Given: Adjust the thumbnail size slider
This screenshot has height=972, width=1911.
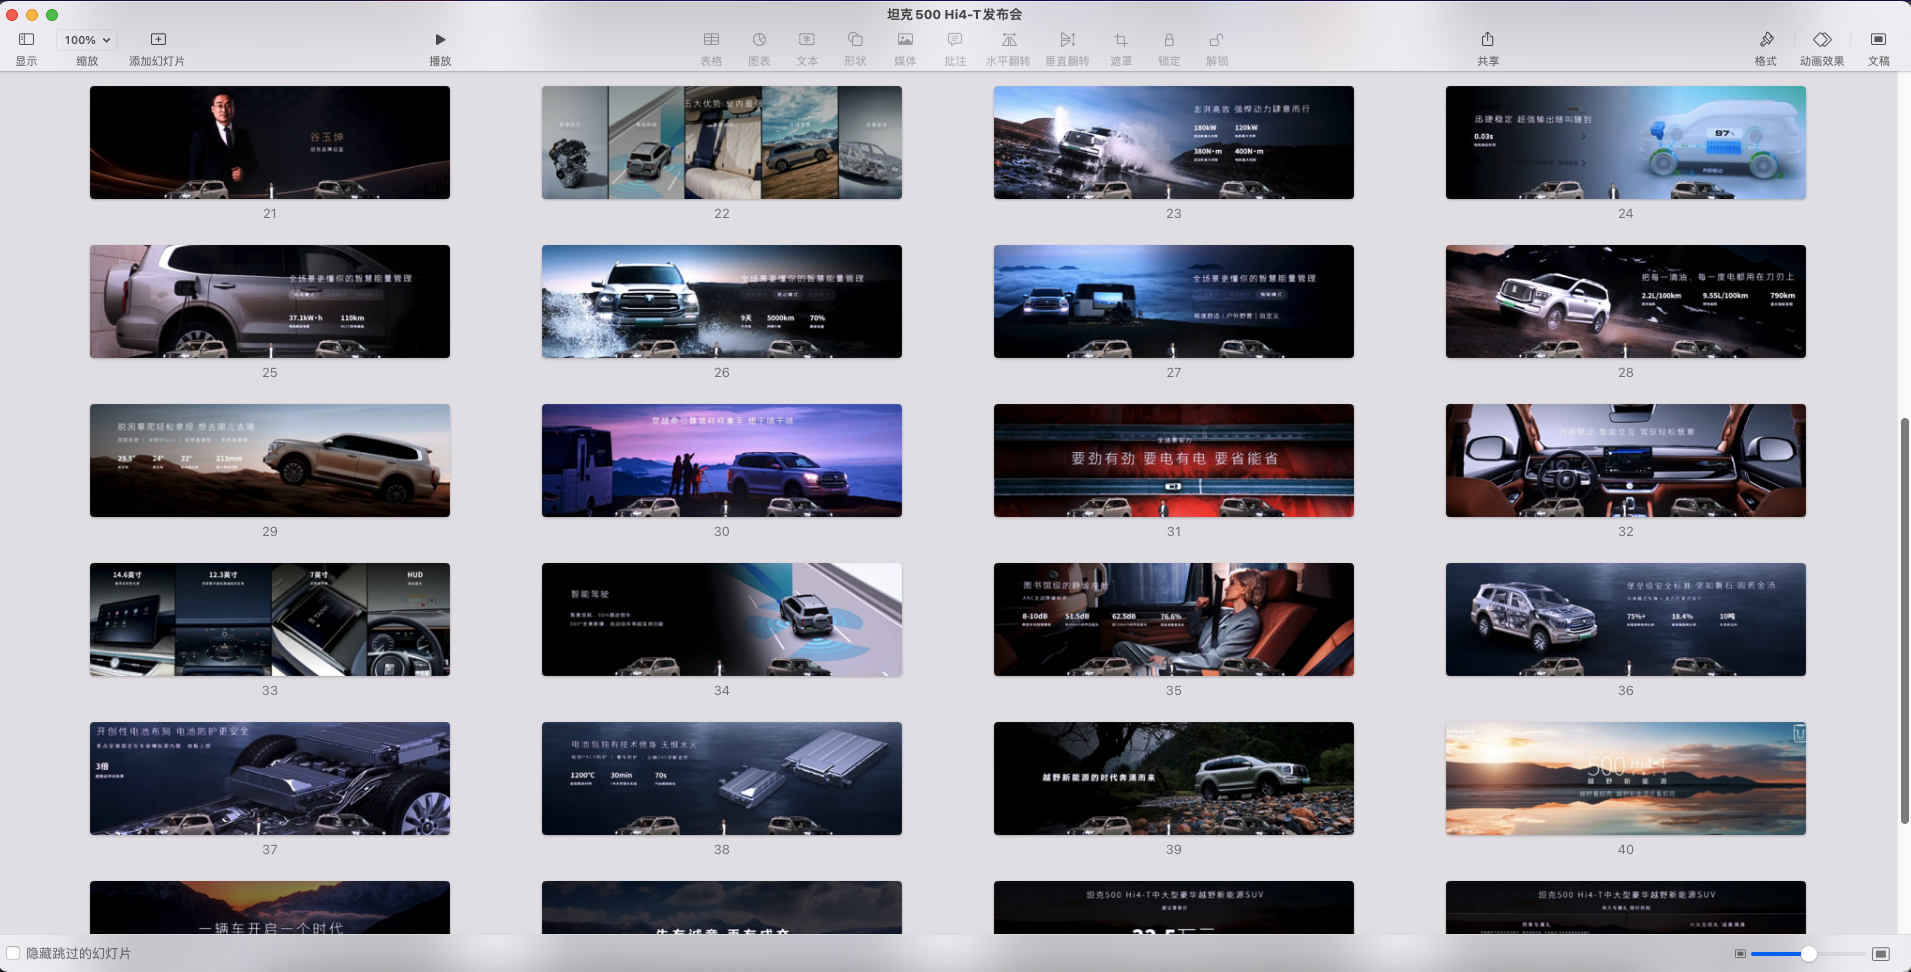Looking at the screenshot, I should coord(1808,954).
